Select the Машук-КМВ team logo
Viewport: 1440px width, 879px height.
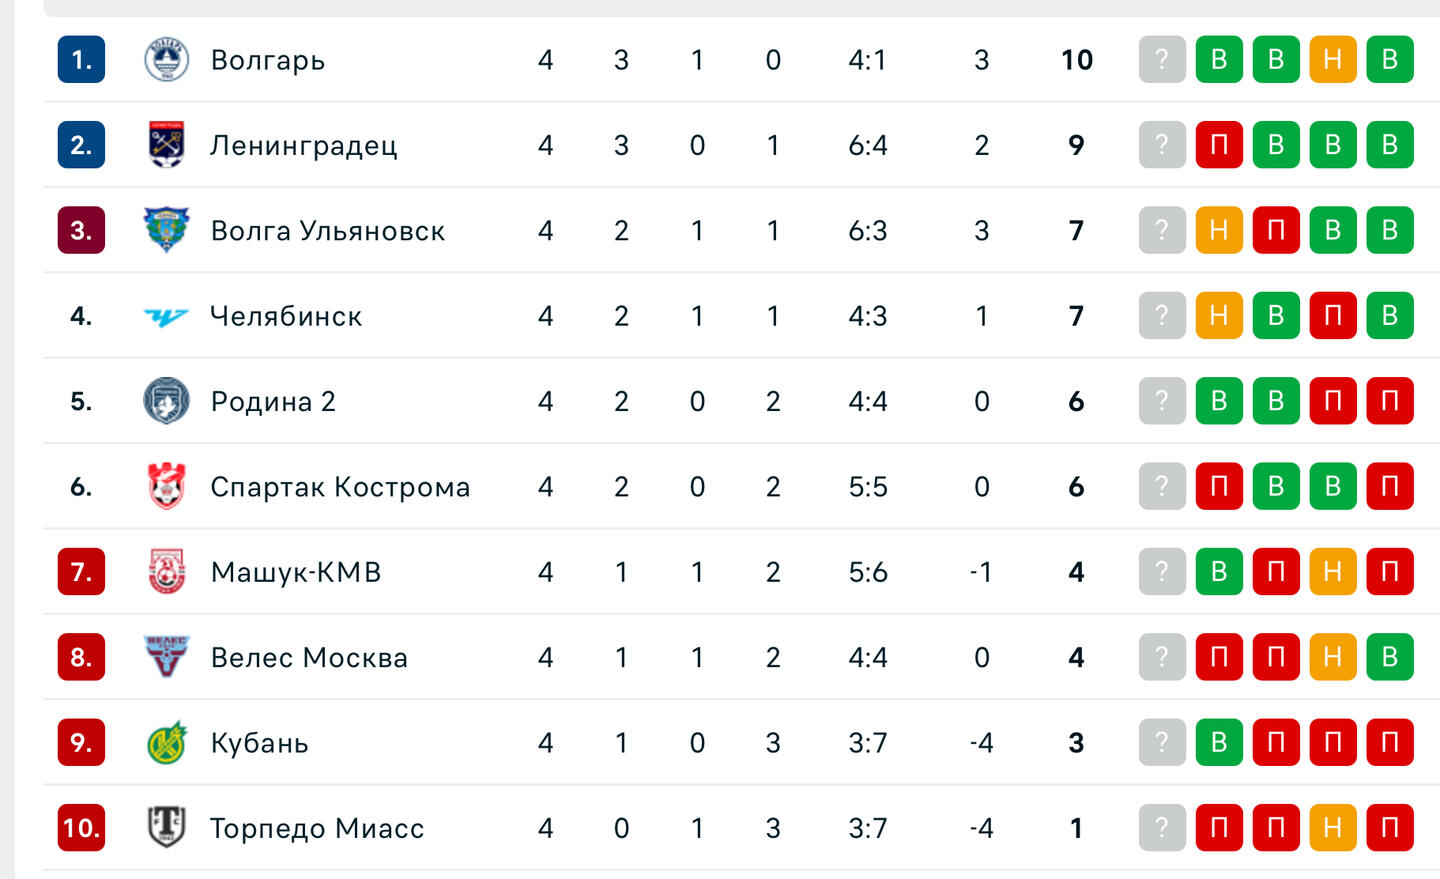pyautogui.click(x=166, y=572)
